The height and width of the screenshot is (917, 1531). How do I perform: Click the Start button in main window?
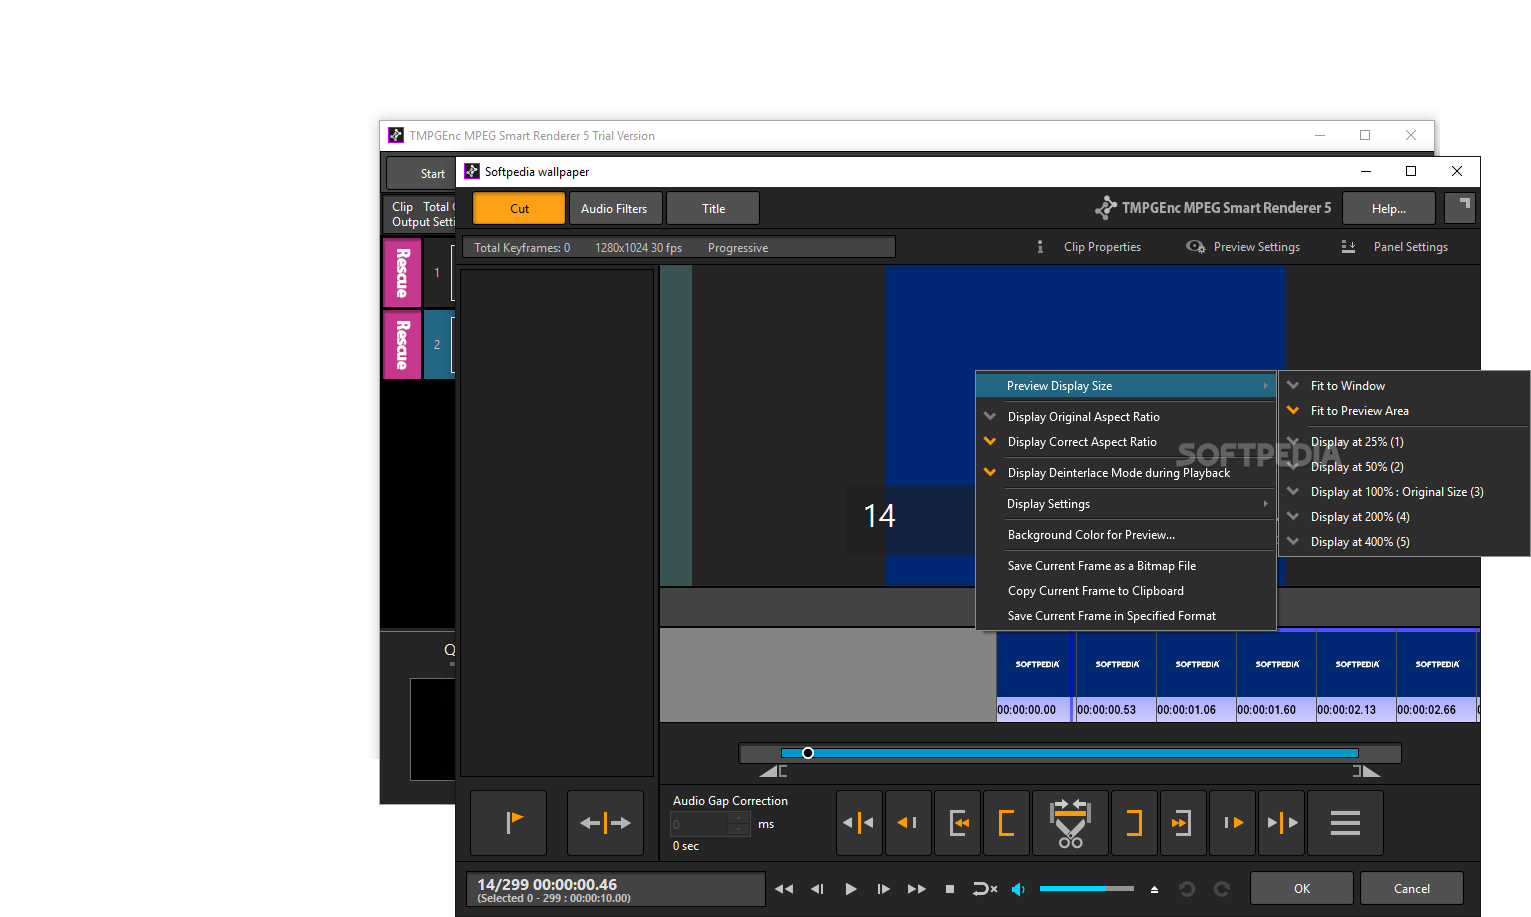[x=421, y=173]
